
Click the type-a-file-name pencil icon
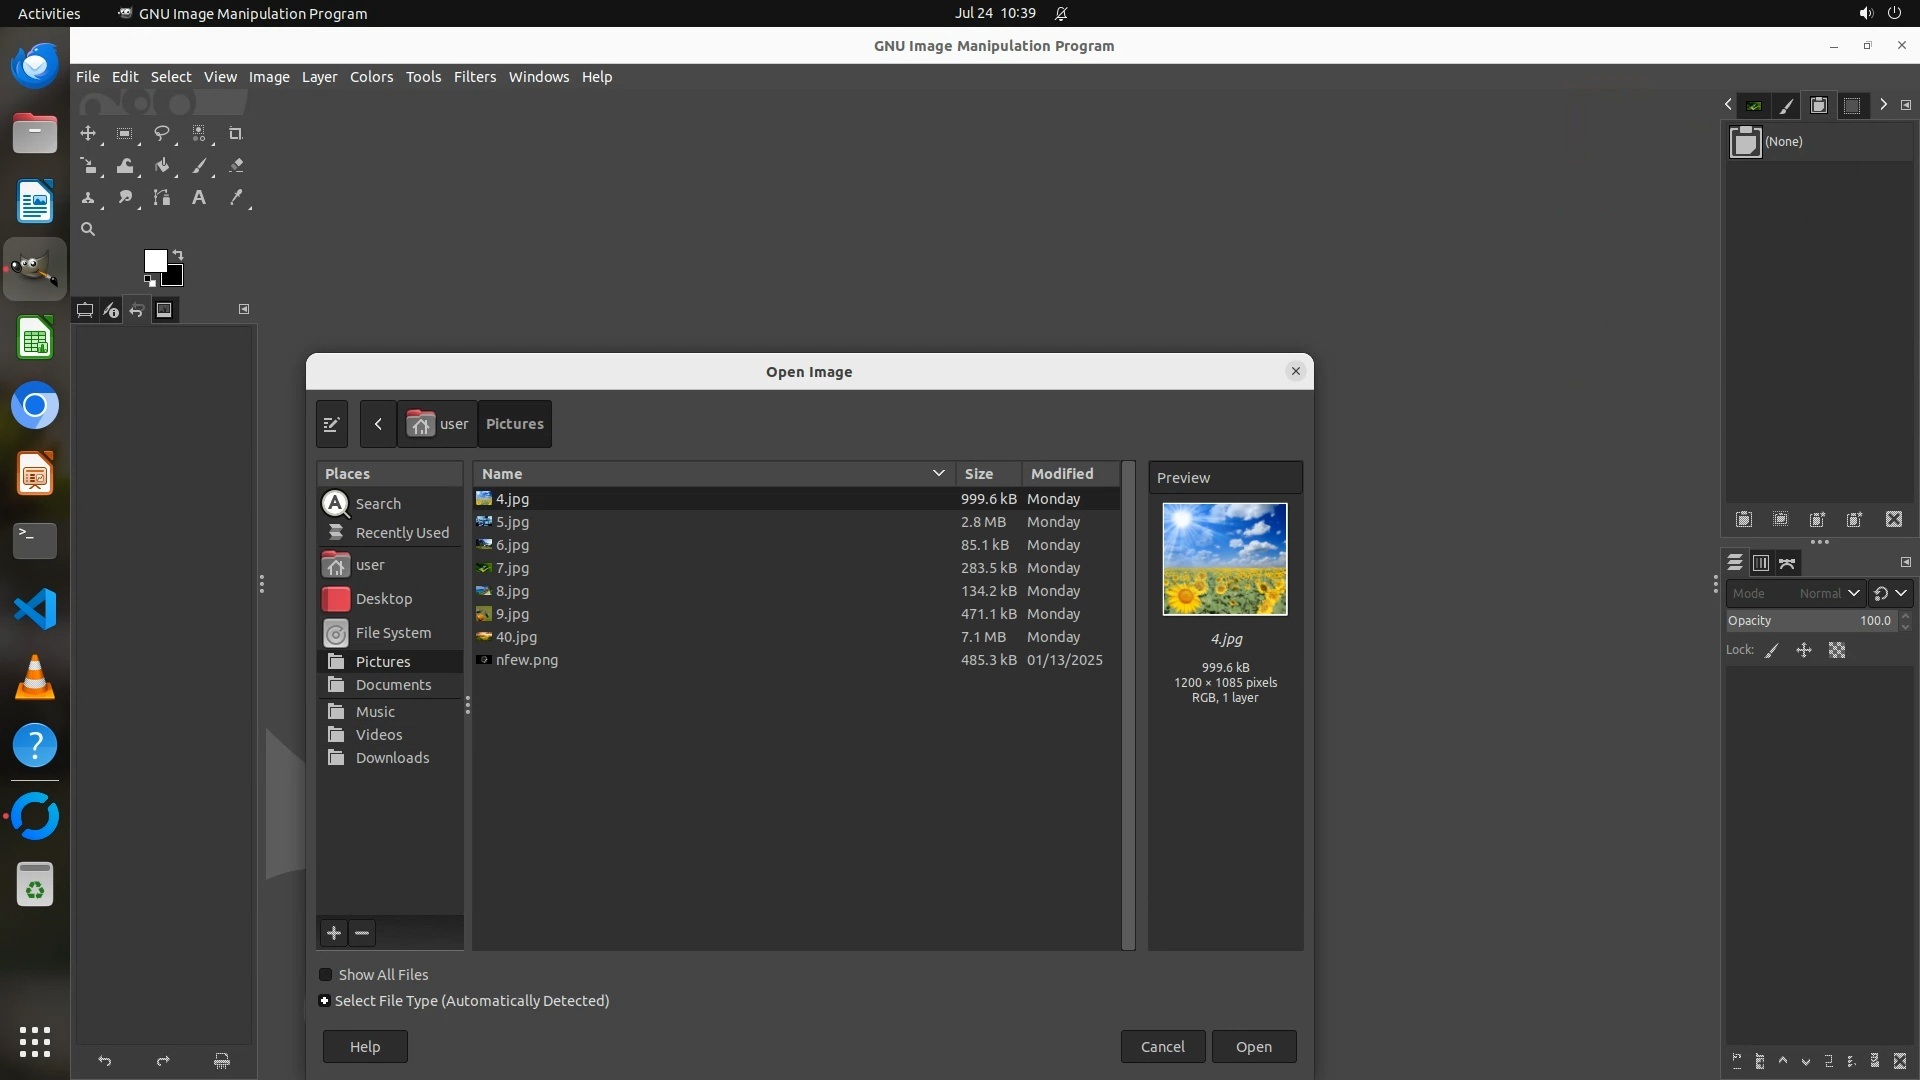pos(332,424)
